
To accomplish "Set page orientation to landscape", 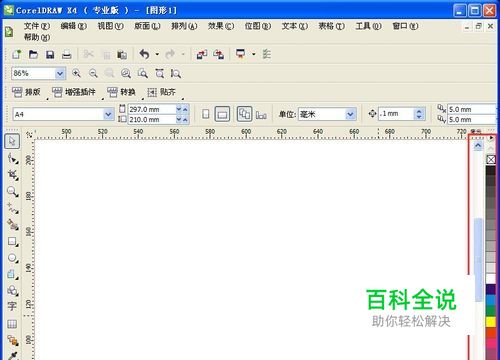I will pos(222,114).
